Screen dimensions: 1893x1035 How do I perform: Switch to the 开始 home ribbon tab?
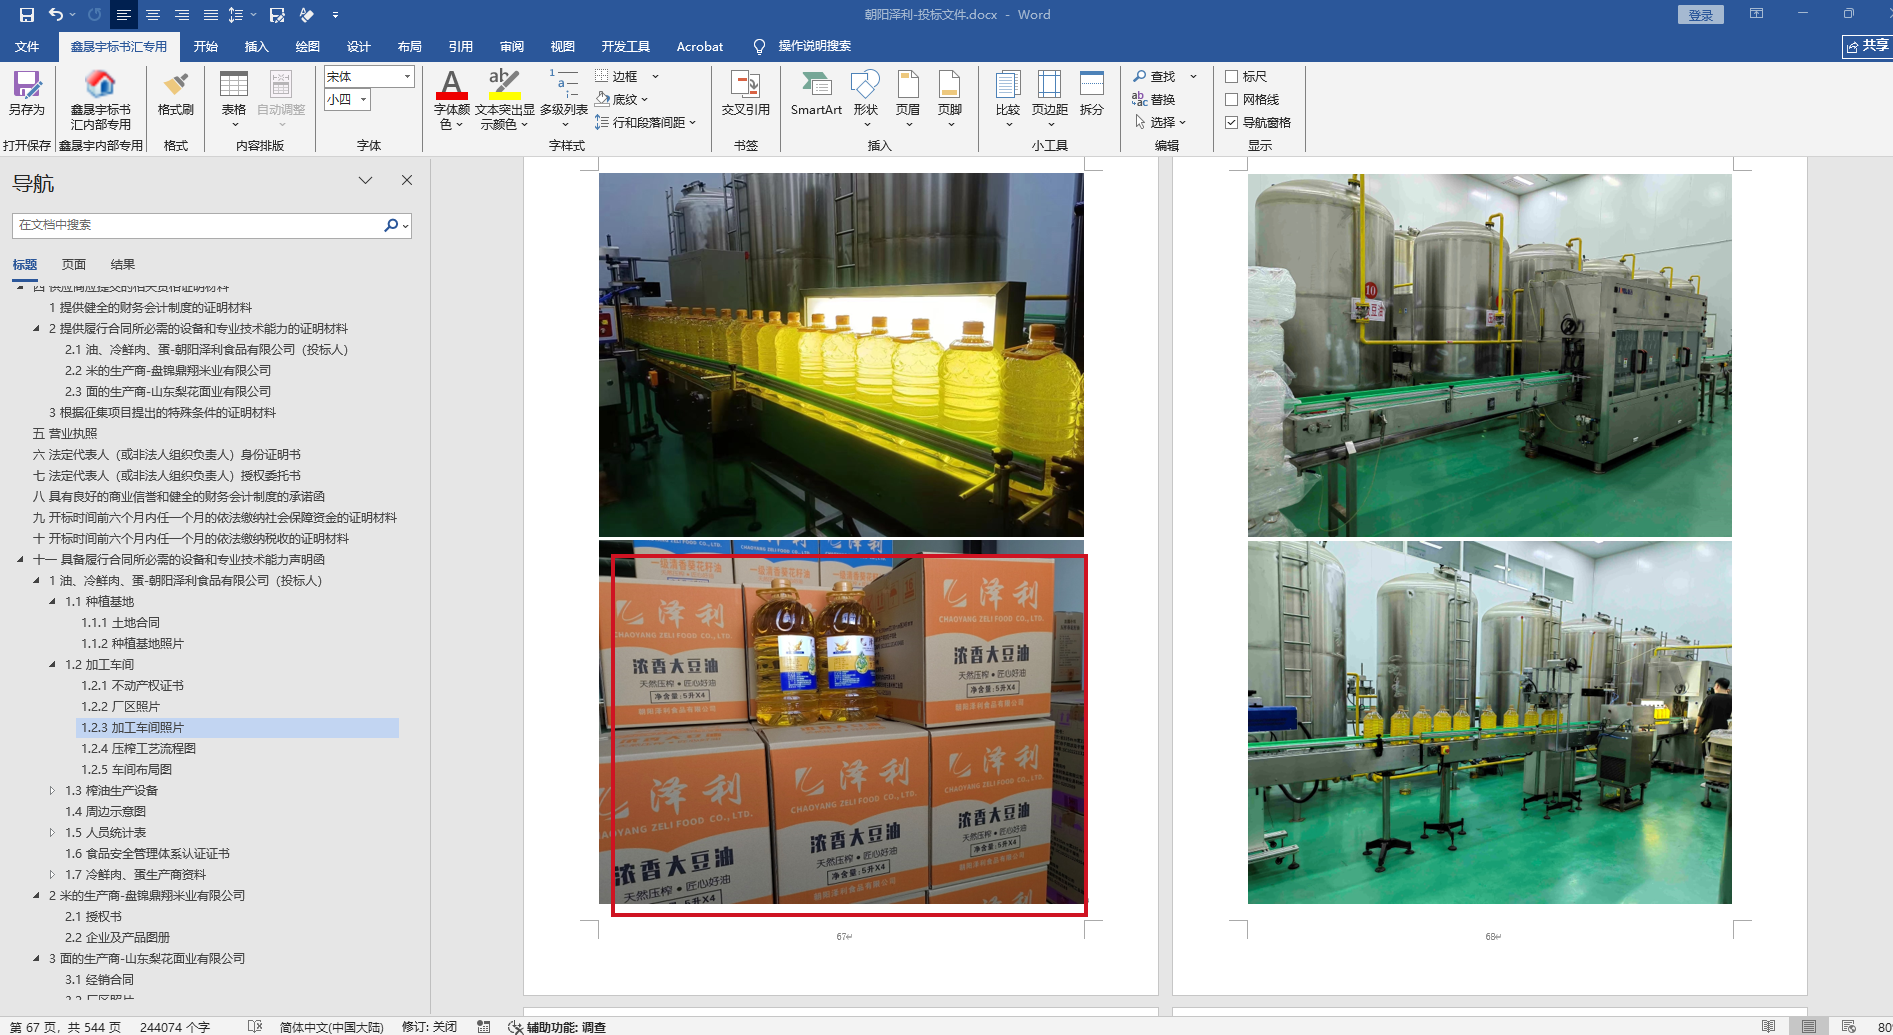tap(205, 47)
